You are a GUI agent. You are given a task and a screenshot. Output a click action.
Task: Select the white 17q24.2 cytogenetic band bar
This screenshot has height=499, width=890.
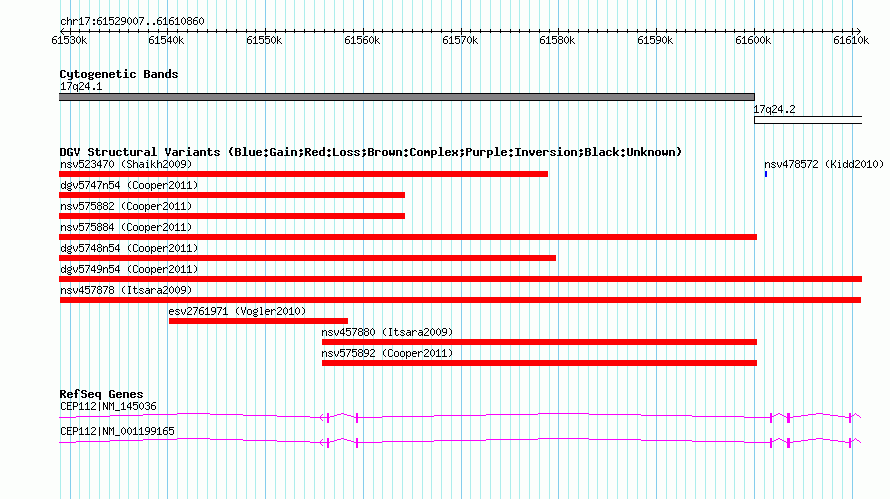pyautogui.click(x=808, y=120)
